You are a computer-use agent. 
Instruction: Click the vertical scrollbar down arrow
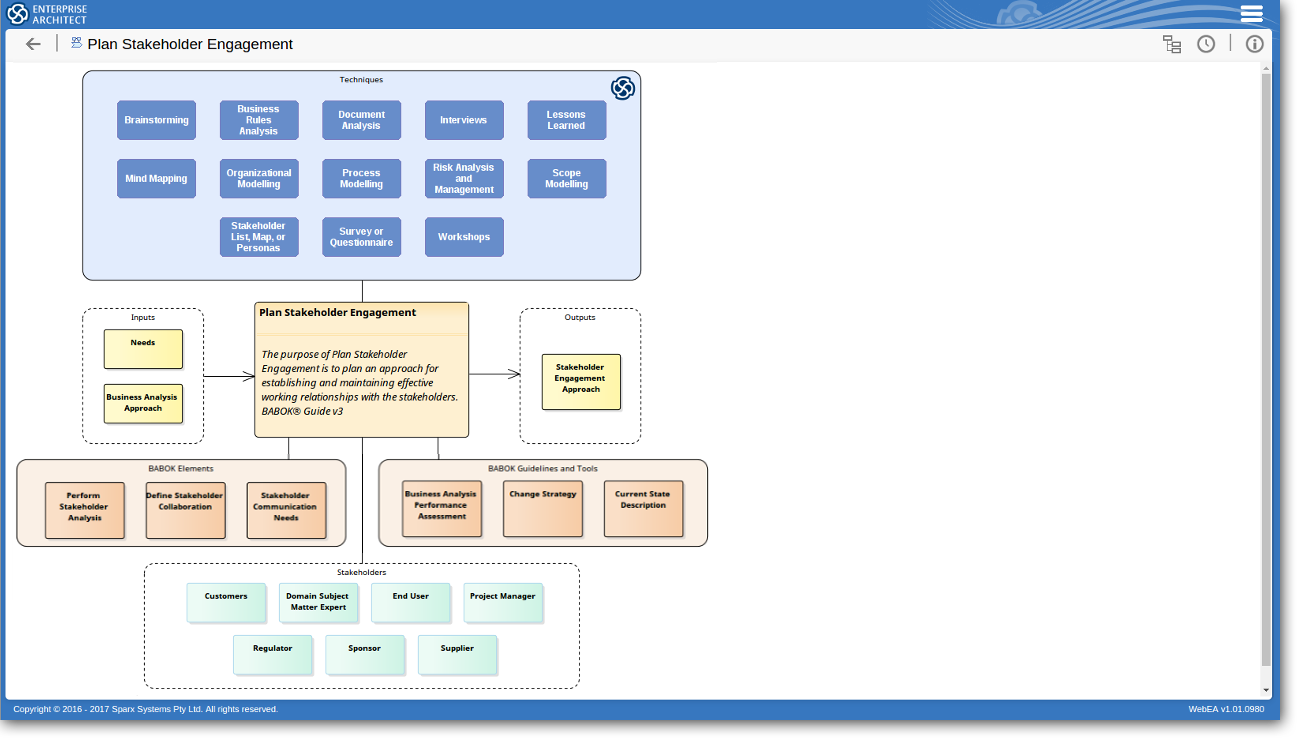click(x=1266, y=690)
